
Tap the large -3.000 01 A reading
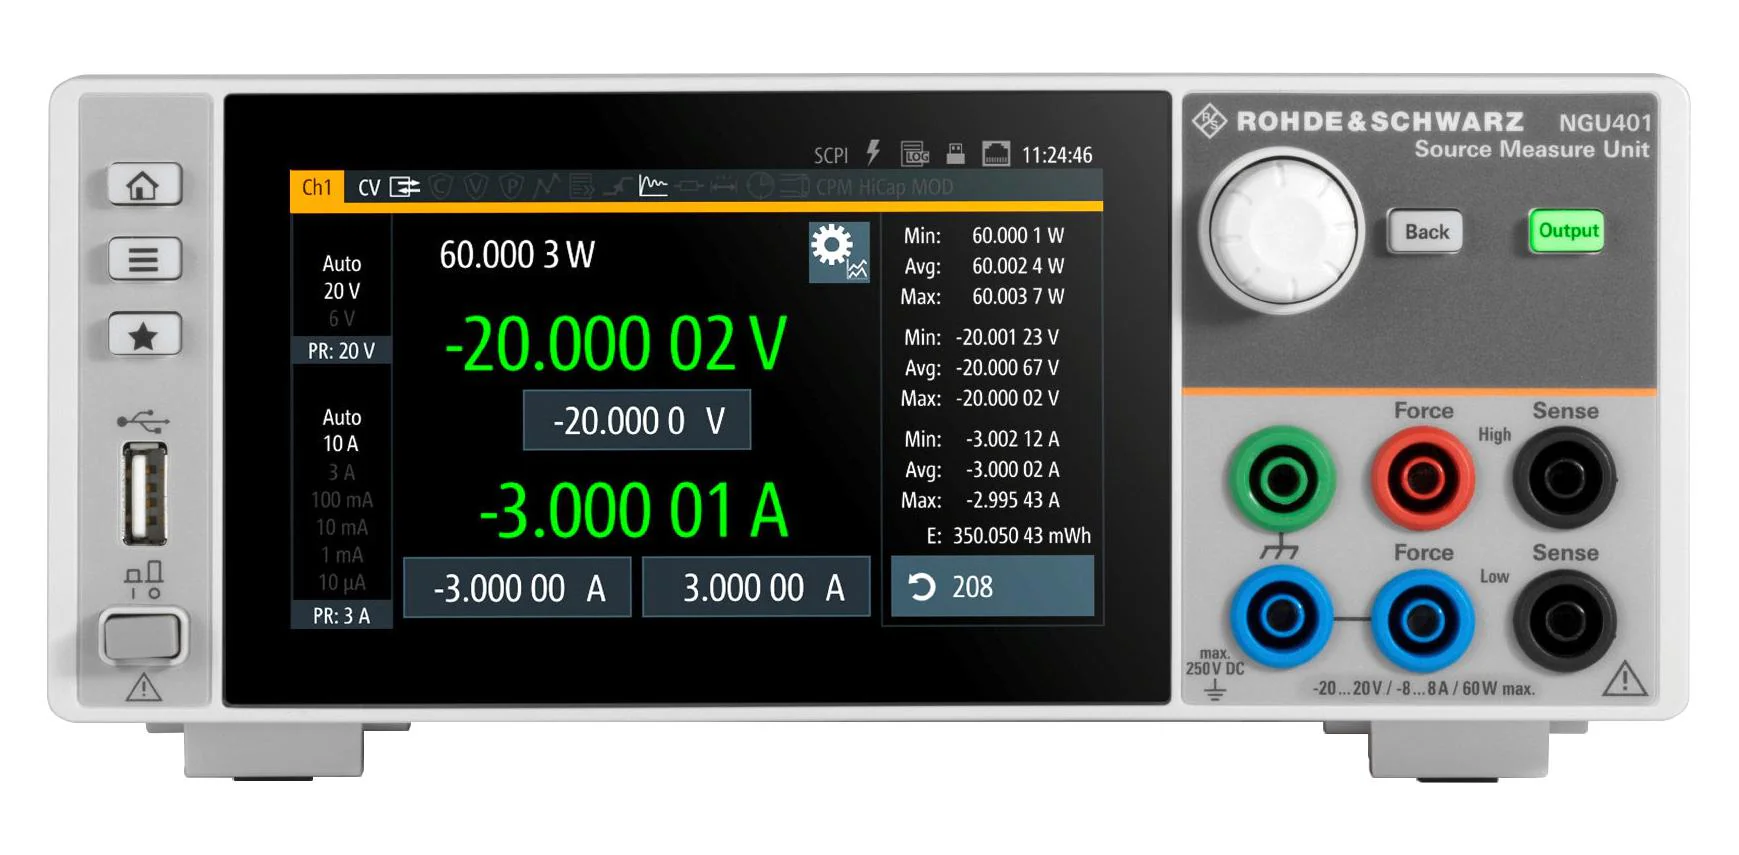pos(633,511)
